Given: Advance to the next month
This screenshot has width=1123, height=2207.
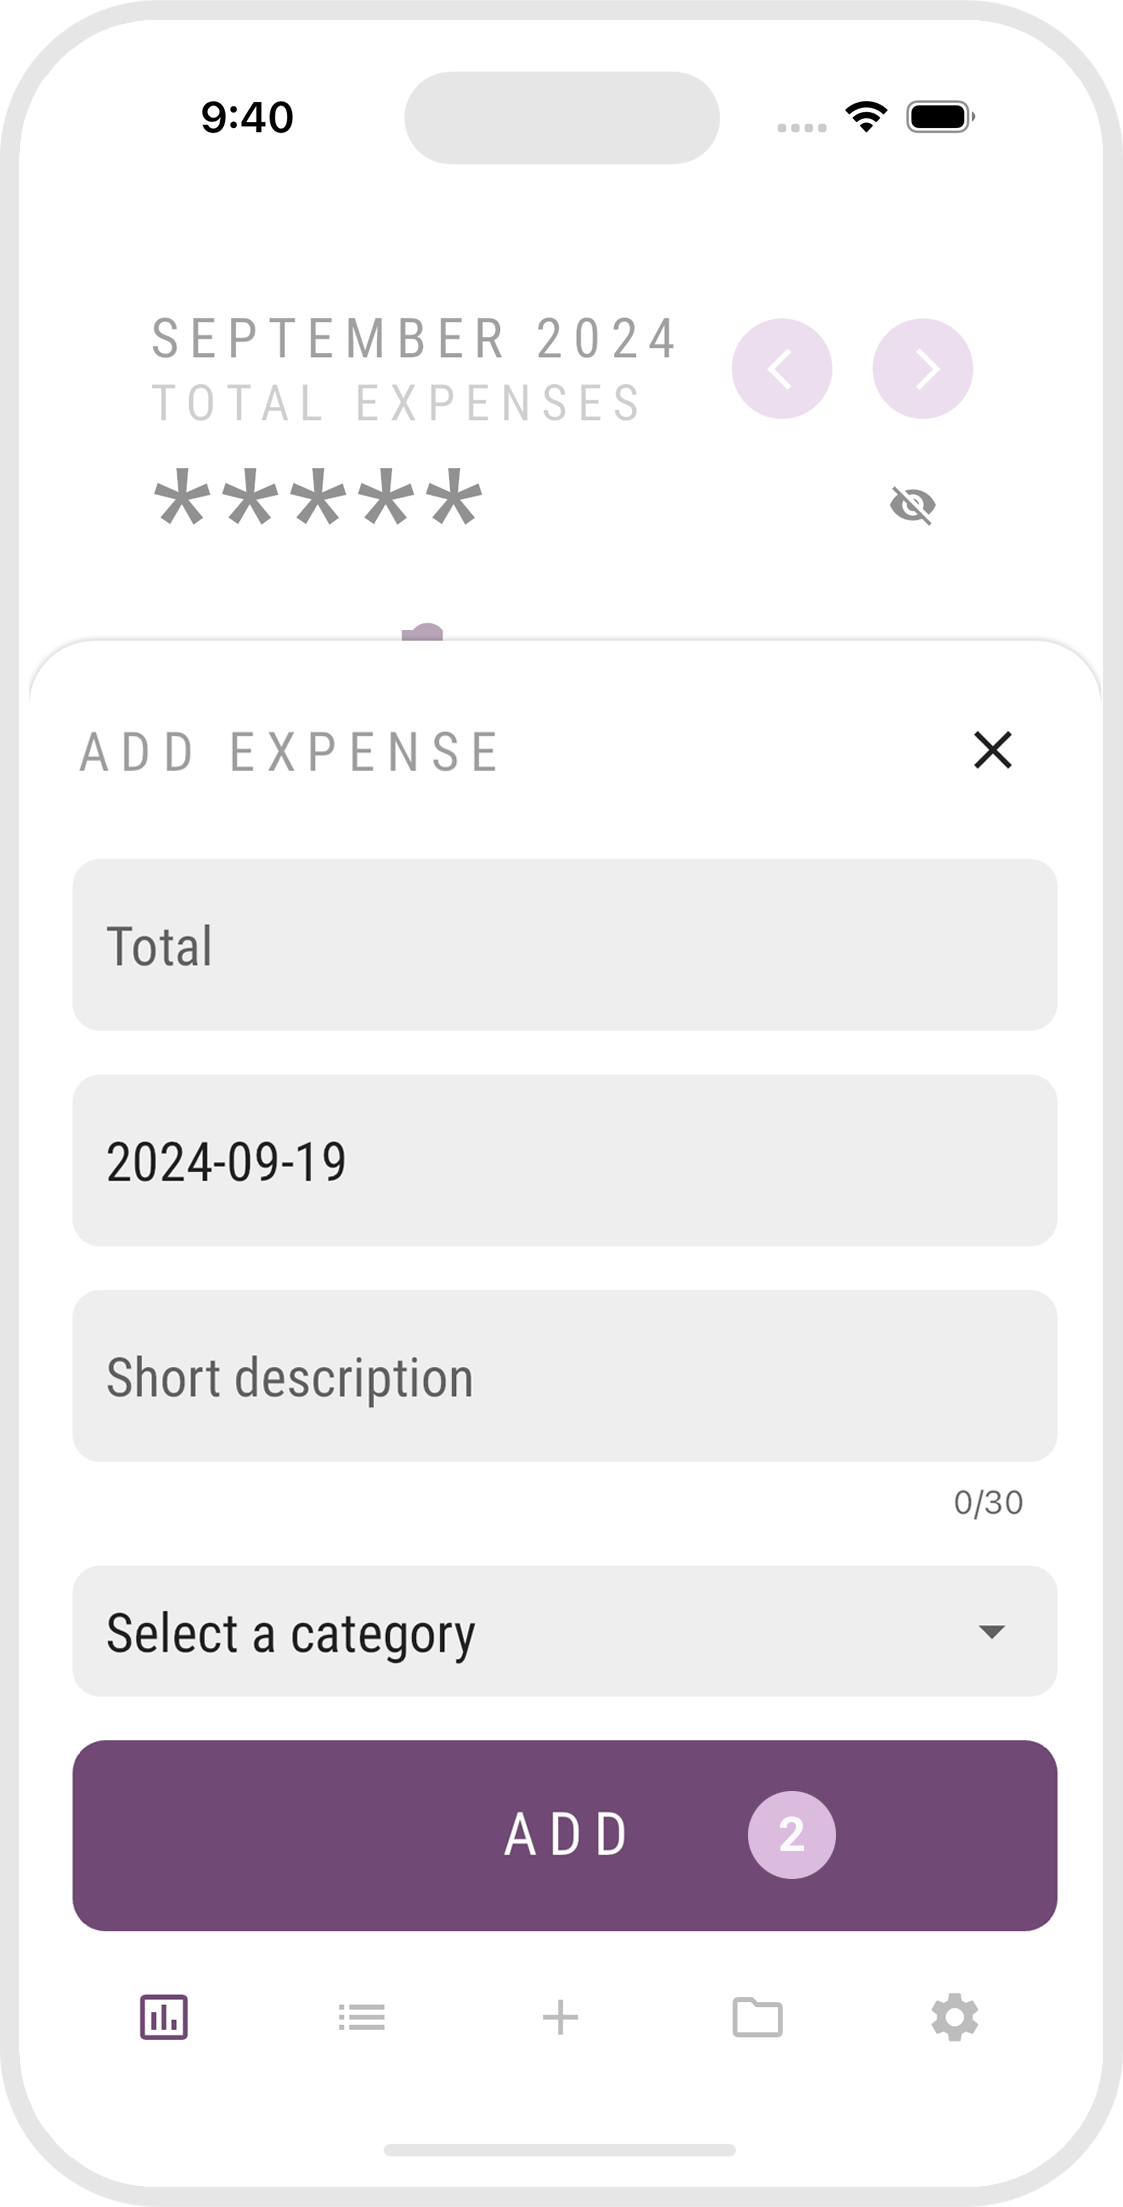Looking at the screenshot, I should coord(922,369).
